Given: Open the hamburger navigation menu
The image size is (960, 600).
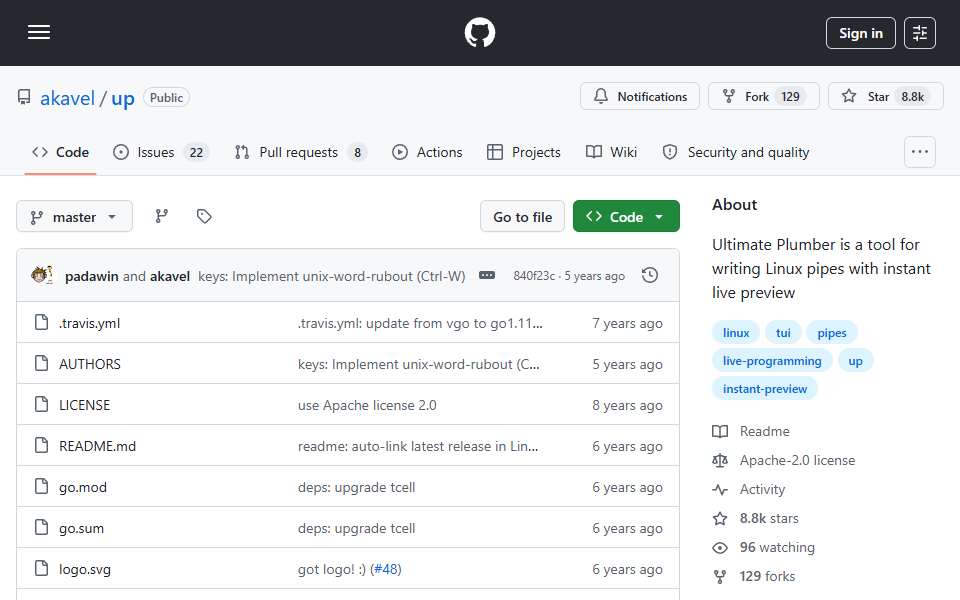Looking at the screenshot, I should [39, 32].
